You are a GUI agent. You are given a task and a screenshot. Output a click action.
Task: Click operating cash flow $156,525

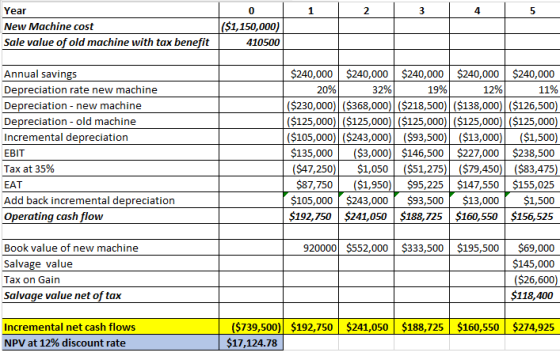tap(532, 216)
